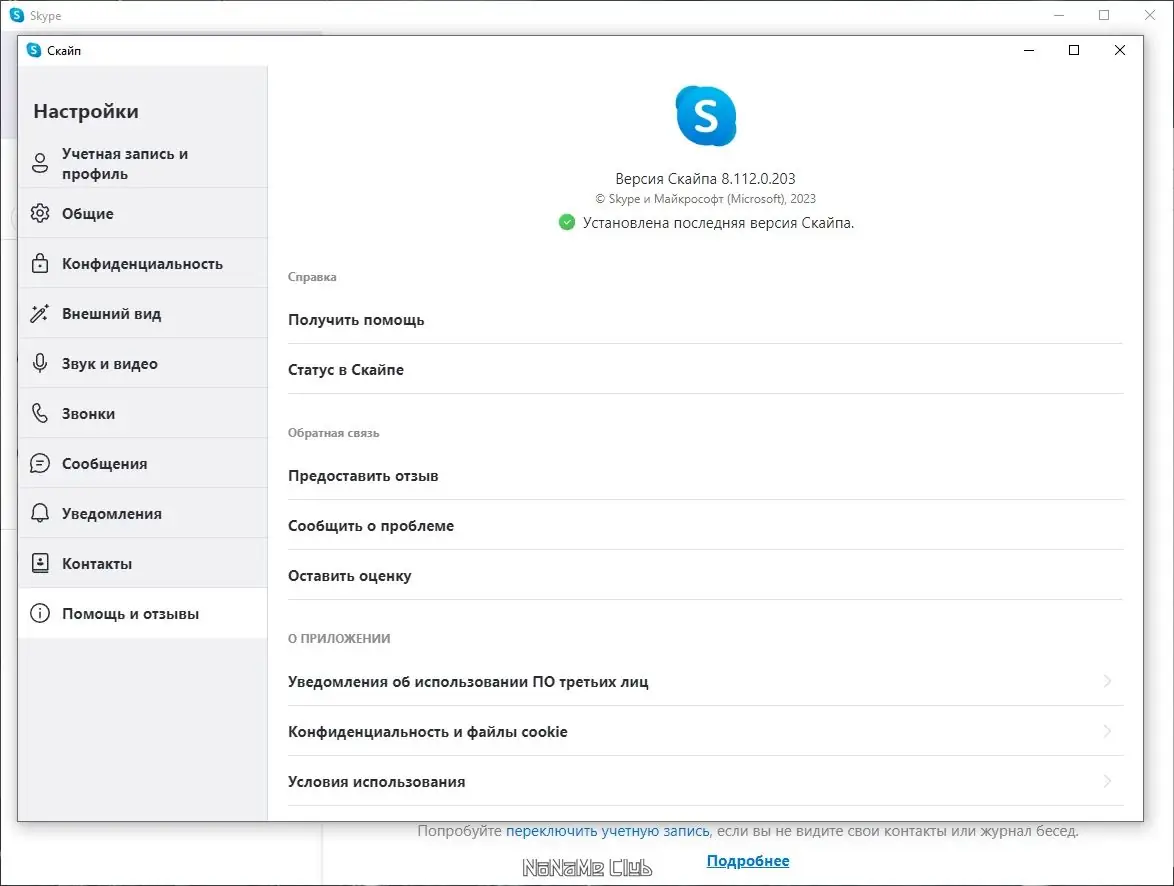Click the person icon beside Учетная запись и профиль
The width and height of the screenshot is (1174, 886).
point(40,163)
